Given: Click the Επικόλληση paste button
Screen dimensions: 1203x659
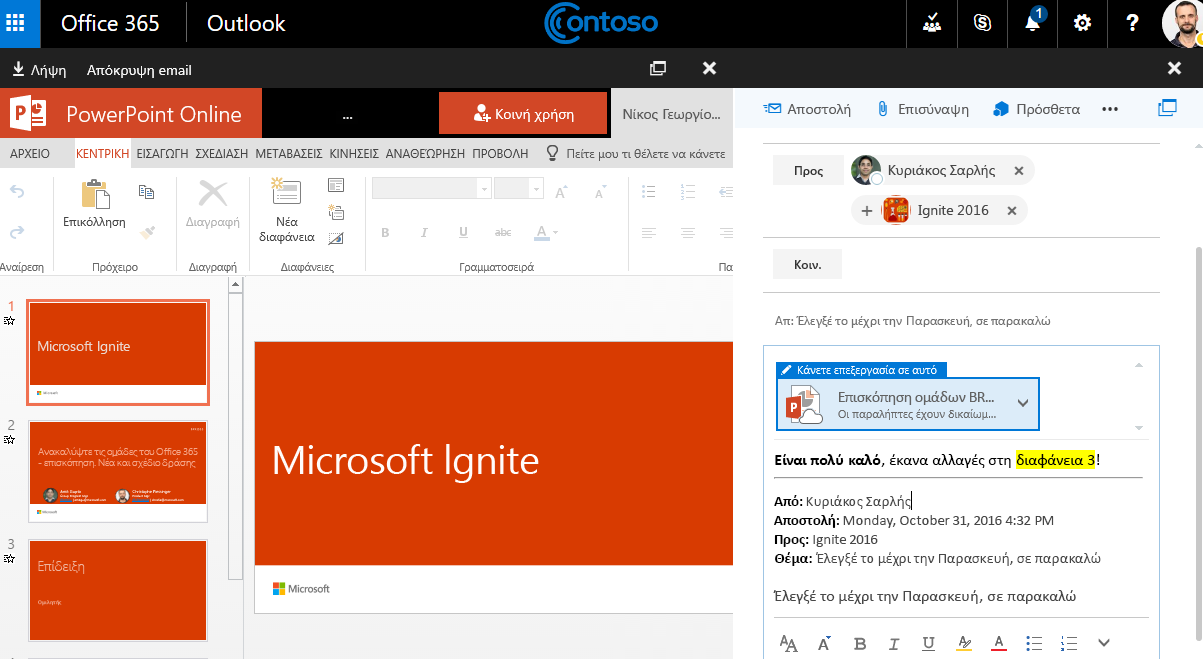Looking at the screenshot, I should point(94,206).
